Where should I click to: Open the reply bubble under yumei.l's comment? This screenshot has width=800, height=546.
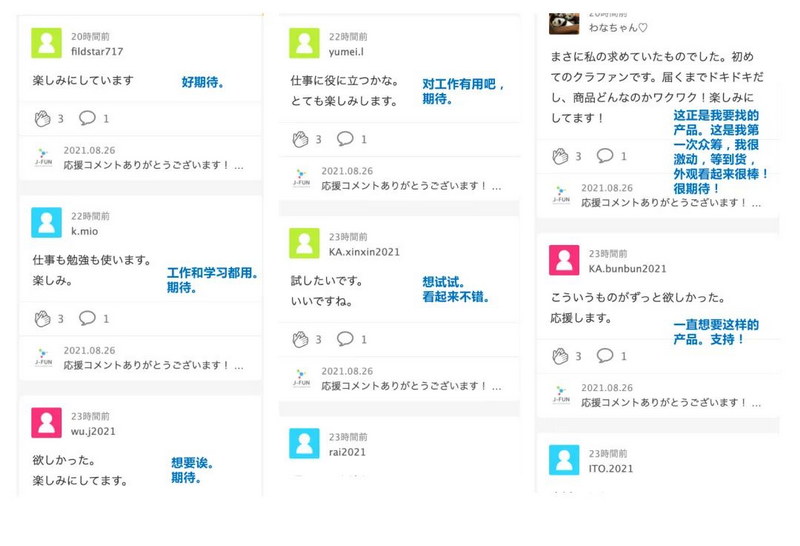(345, 138)
